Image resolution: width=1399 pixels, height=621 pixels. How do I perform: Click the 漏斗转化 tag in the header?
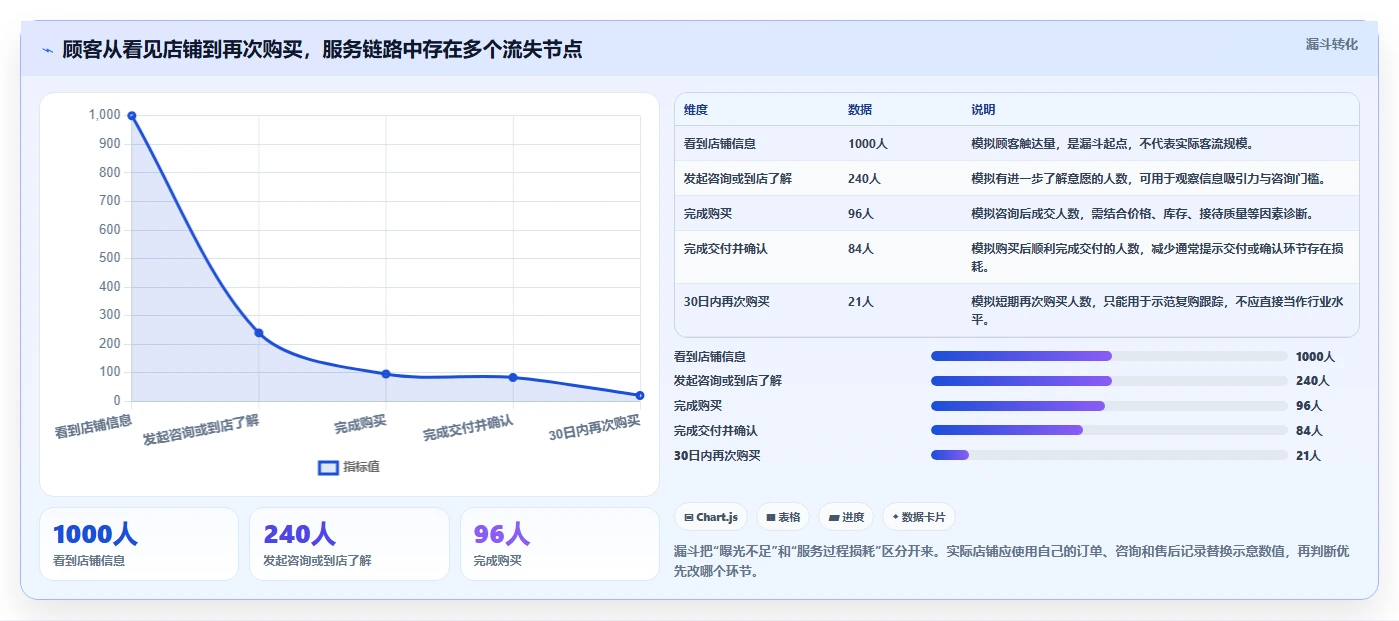click(x=1331, y=44)
